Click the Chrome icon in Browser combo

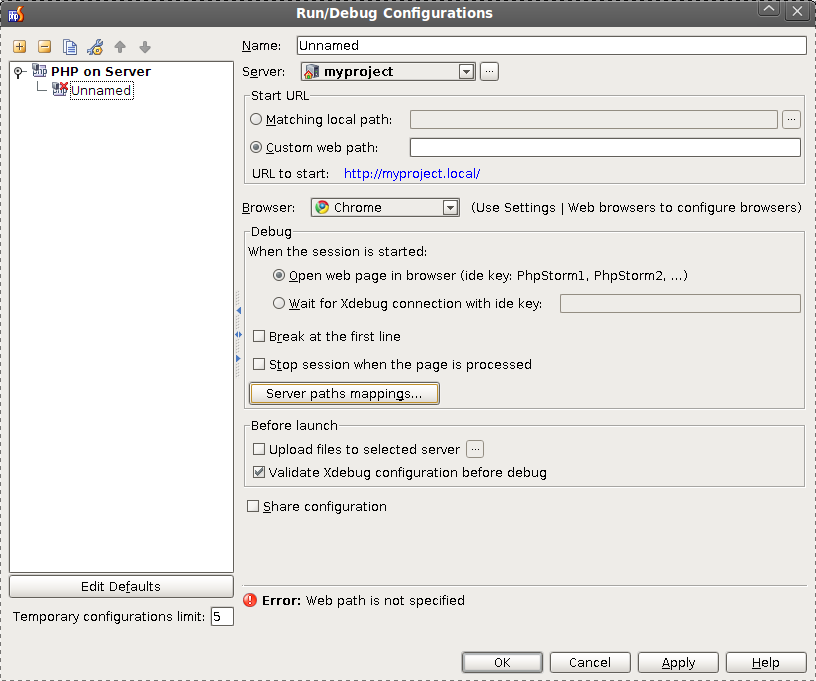(x=322, y=208)
